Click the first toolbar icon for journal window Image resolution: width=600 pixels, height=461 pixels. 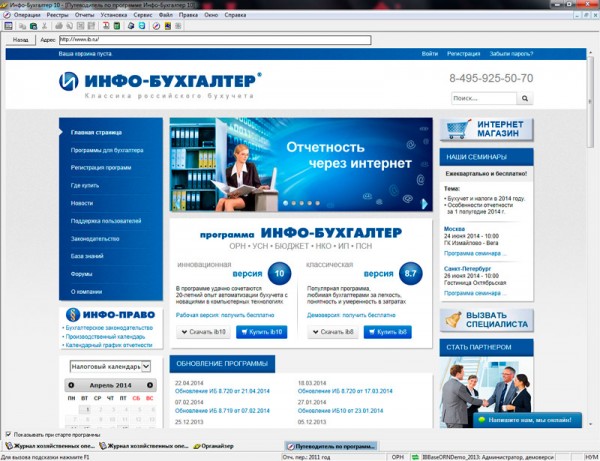point(8,26)
